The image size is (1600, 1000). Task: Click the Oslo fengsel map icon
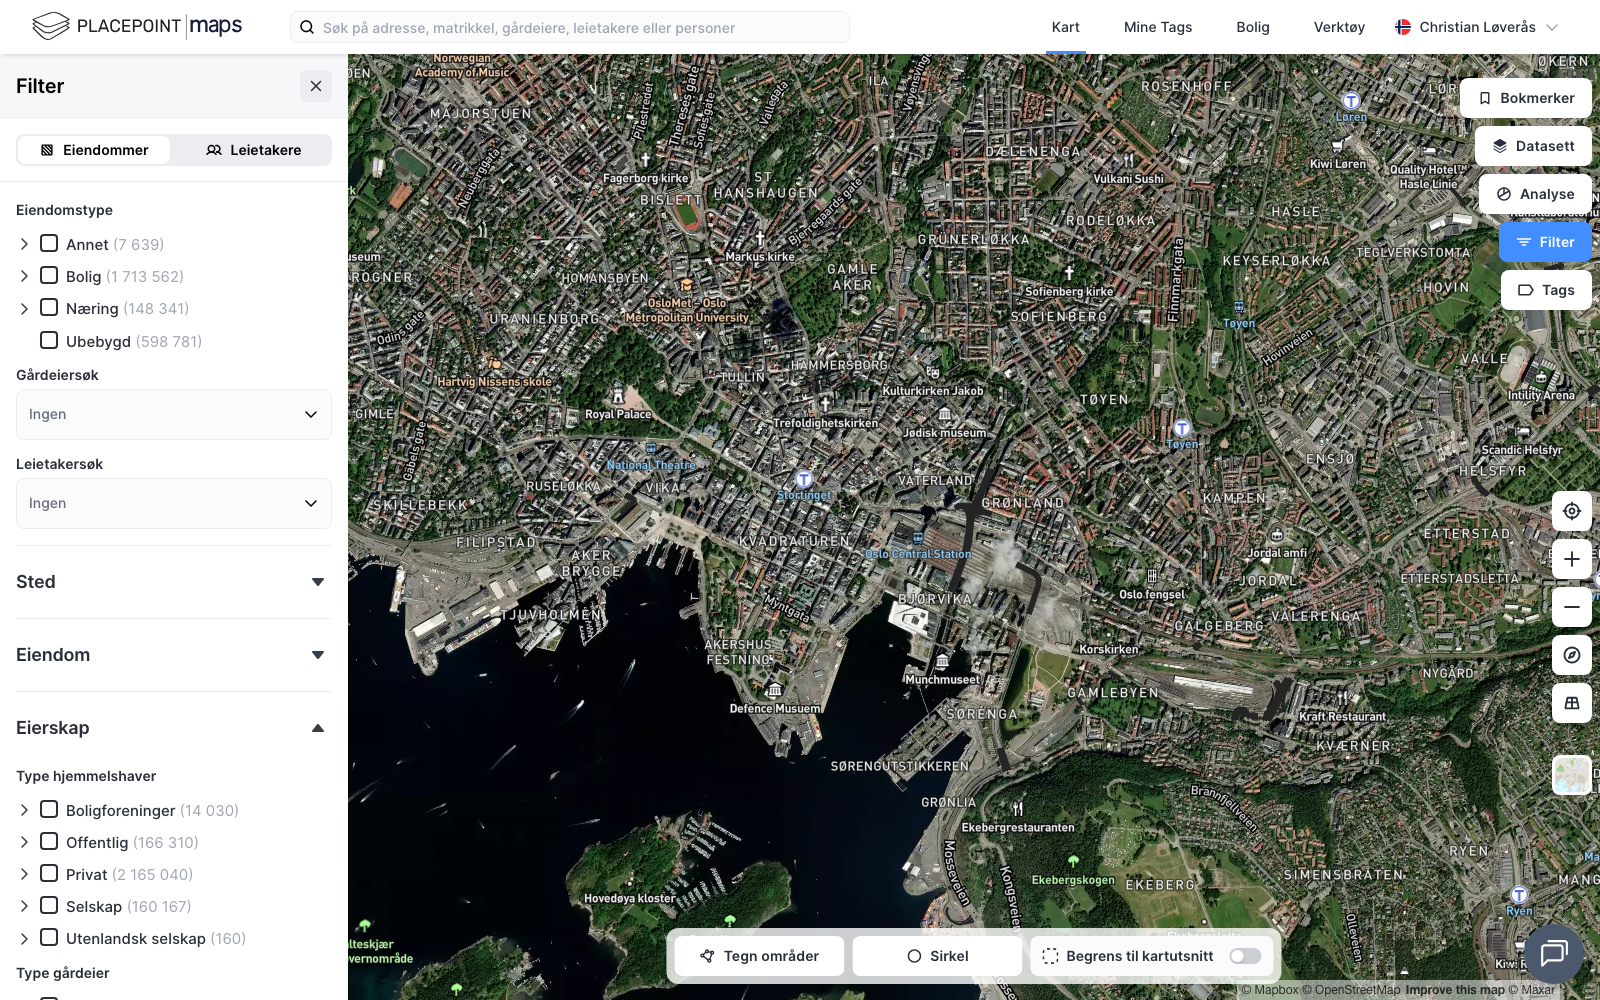(x=1152, y=577)
